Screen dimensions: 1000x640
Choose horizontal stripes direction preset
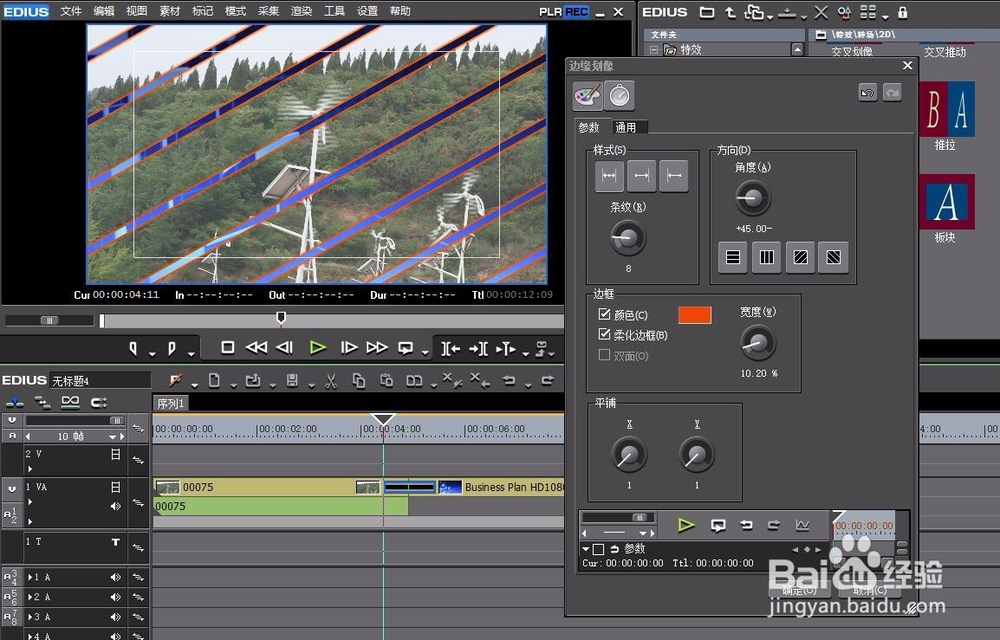733,257
